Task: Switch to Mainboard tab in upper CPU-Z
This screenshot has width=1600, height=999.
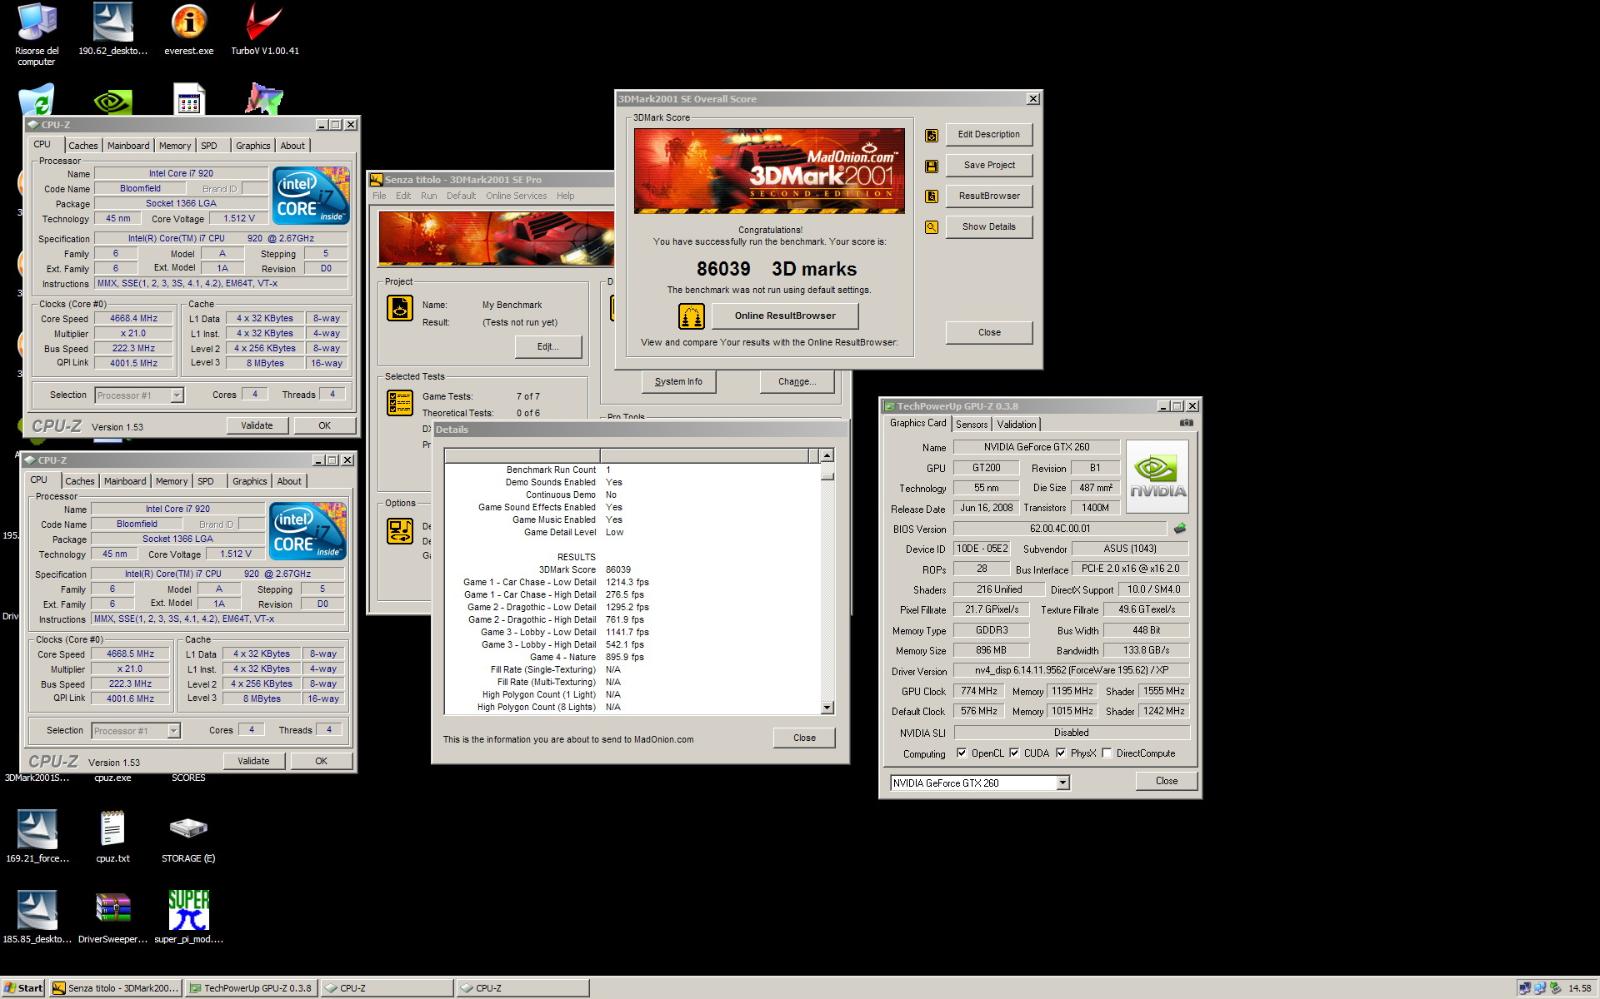Action: [128, 146]
